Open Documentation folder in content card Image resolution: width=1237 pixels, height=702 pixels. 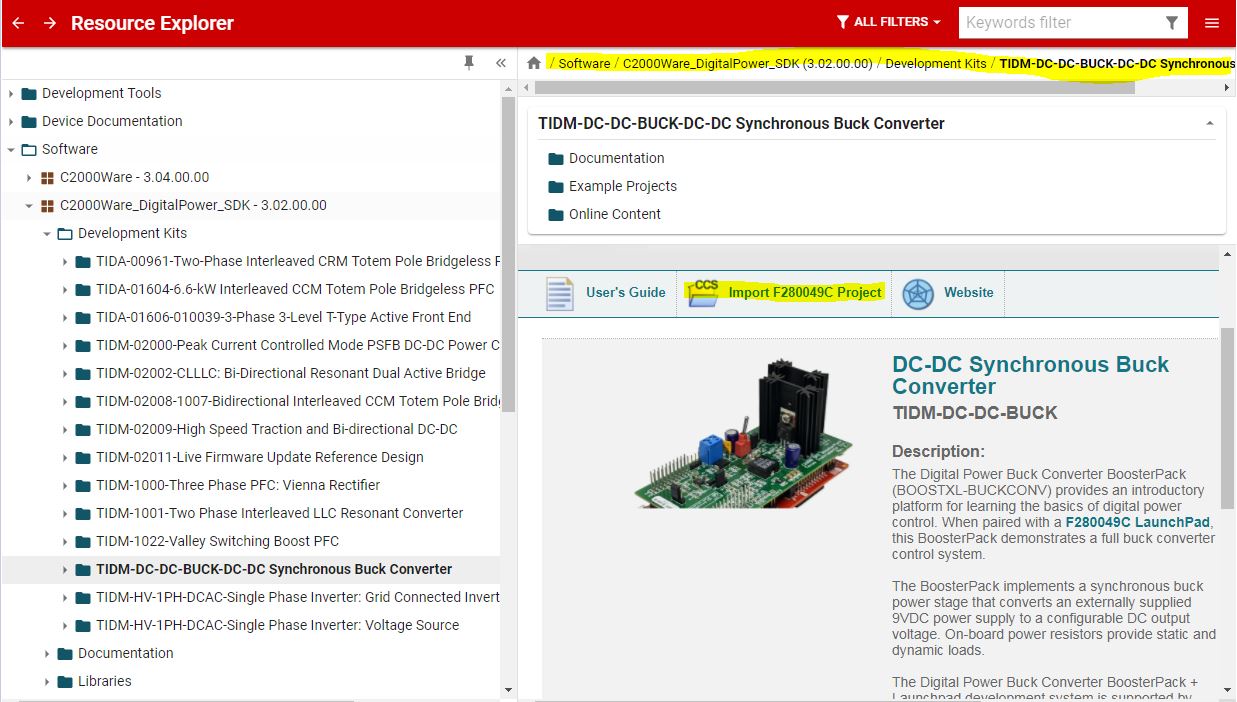(616, 158)
